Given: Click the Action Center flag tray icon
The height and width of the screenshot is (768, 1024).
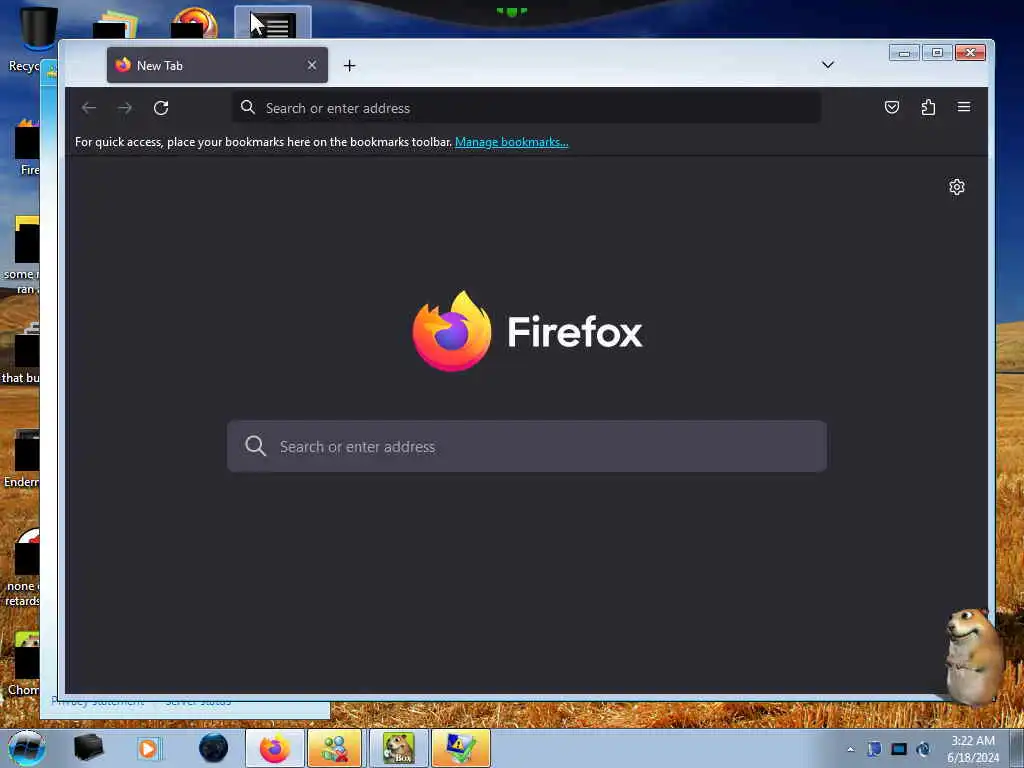Looking at the screenshot, I should click(x=874, y=748).
